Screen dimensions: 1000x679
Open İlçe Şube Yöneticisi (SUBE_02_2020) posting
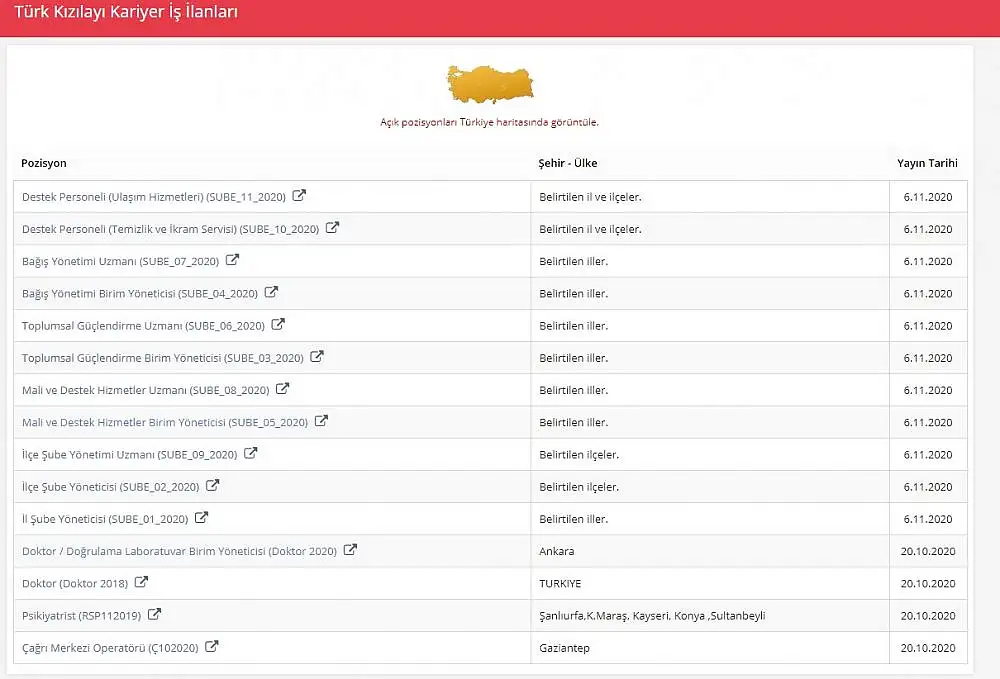[110, 487]
